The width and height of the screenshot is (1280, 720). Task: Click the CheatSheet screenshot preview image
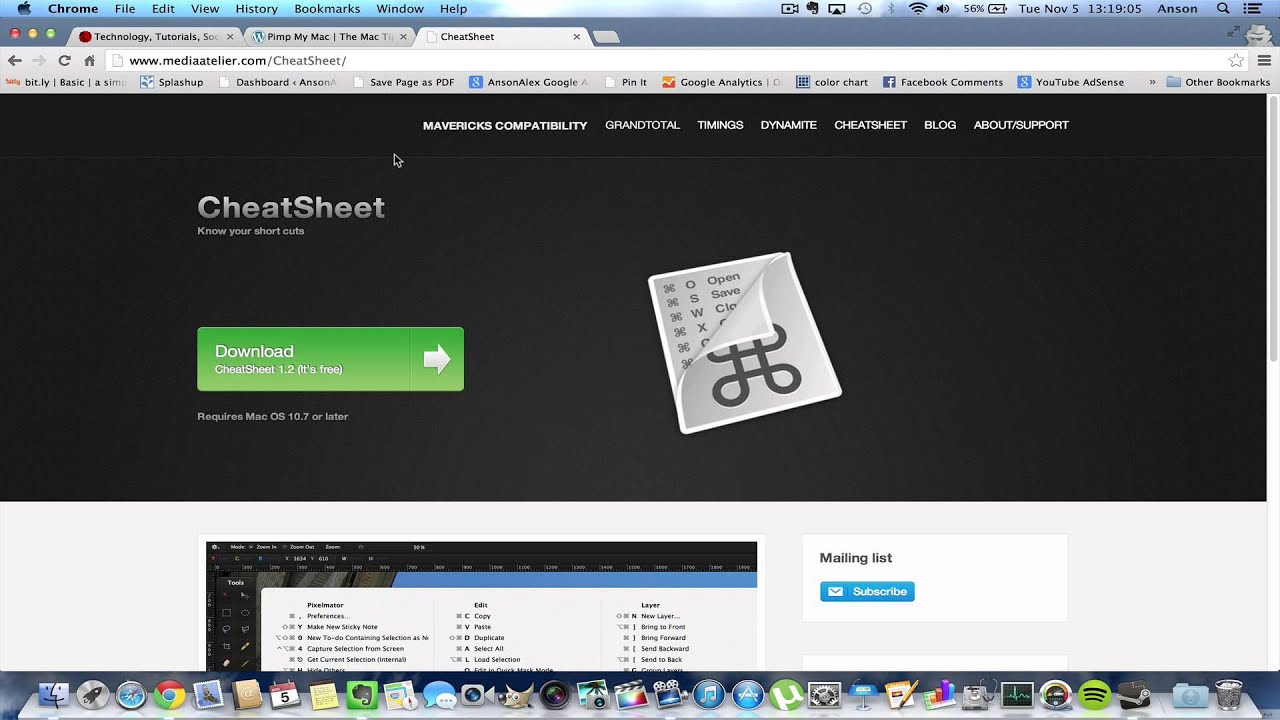point(481,606)
